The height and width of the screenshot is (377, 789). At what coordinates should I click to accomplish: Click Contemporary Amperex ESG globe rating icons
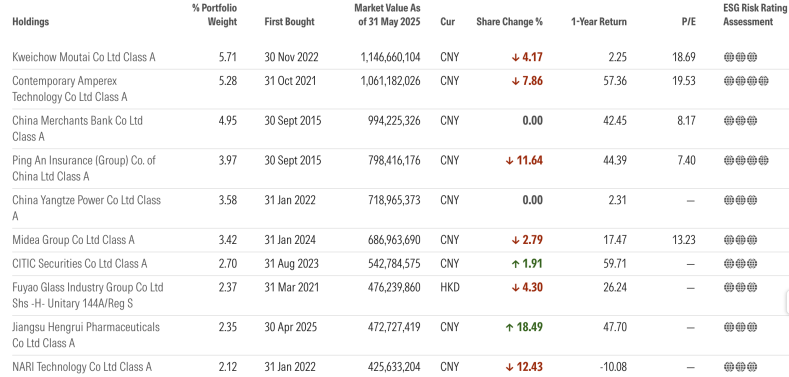click(x=746, y=81)
